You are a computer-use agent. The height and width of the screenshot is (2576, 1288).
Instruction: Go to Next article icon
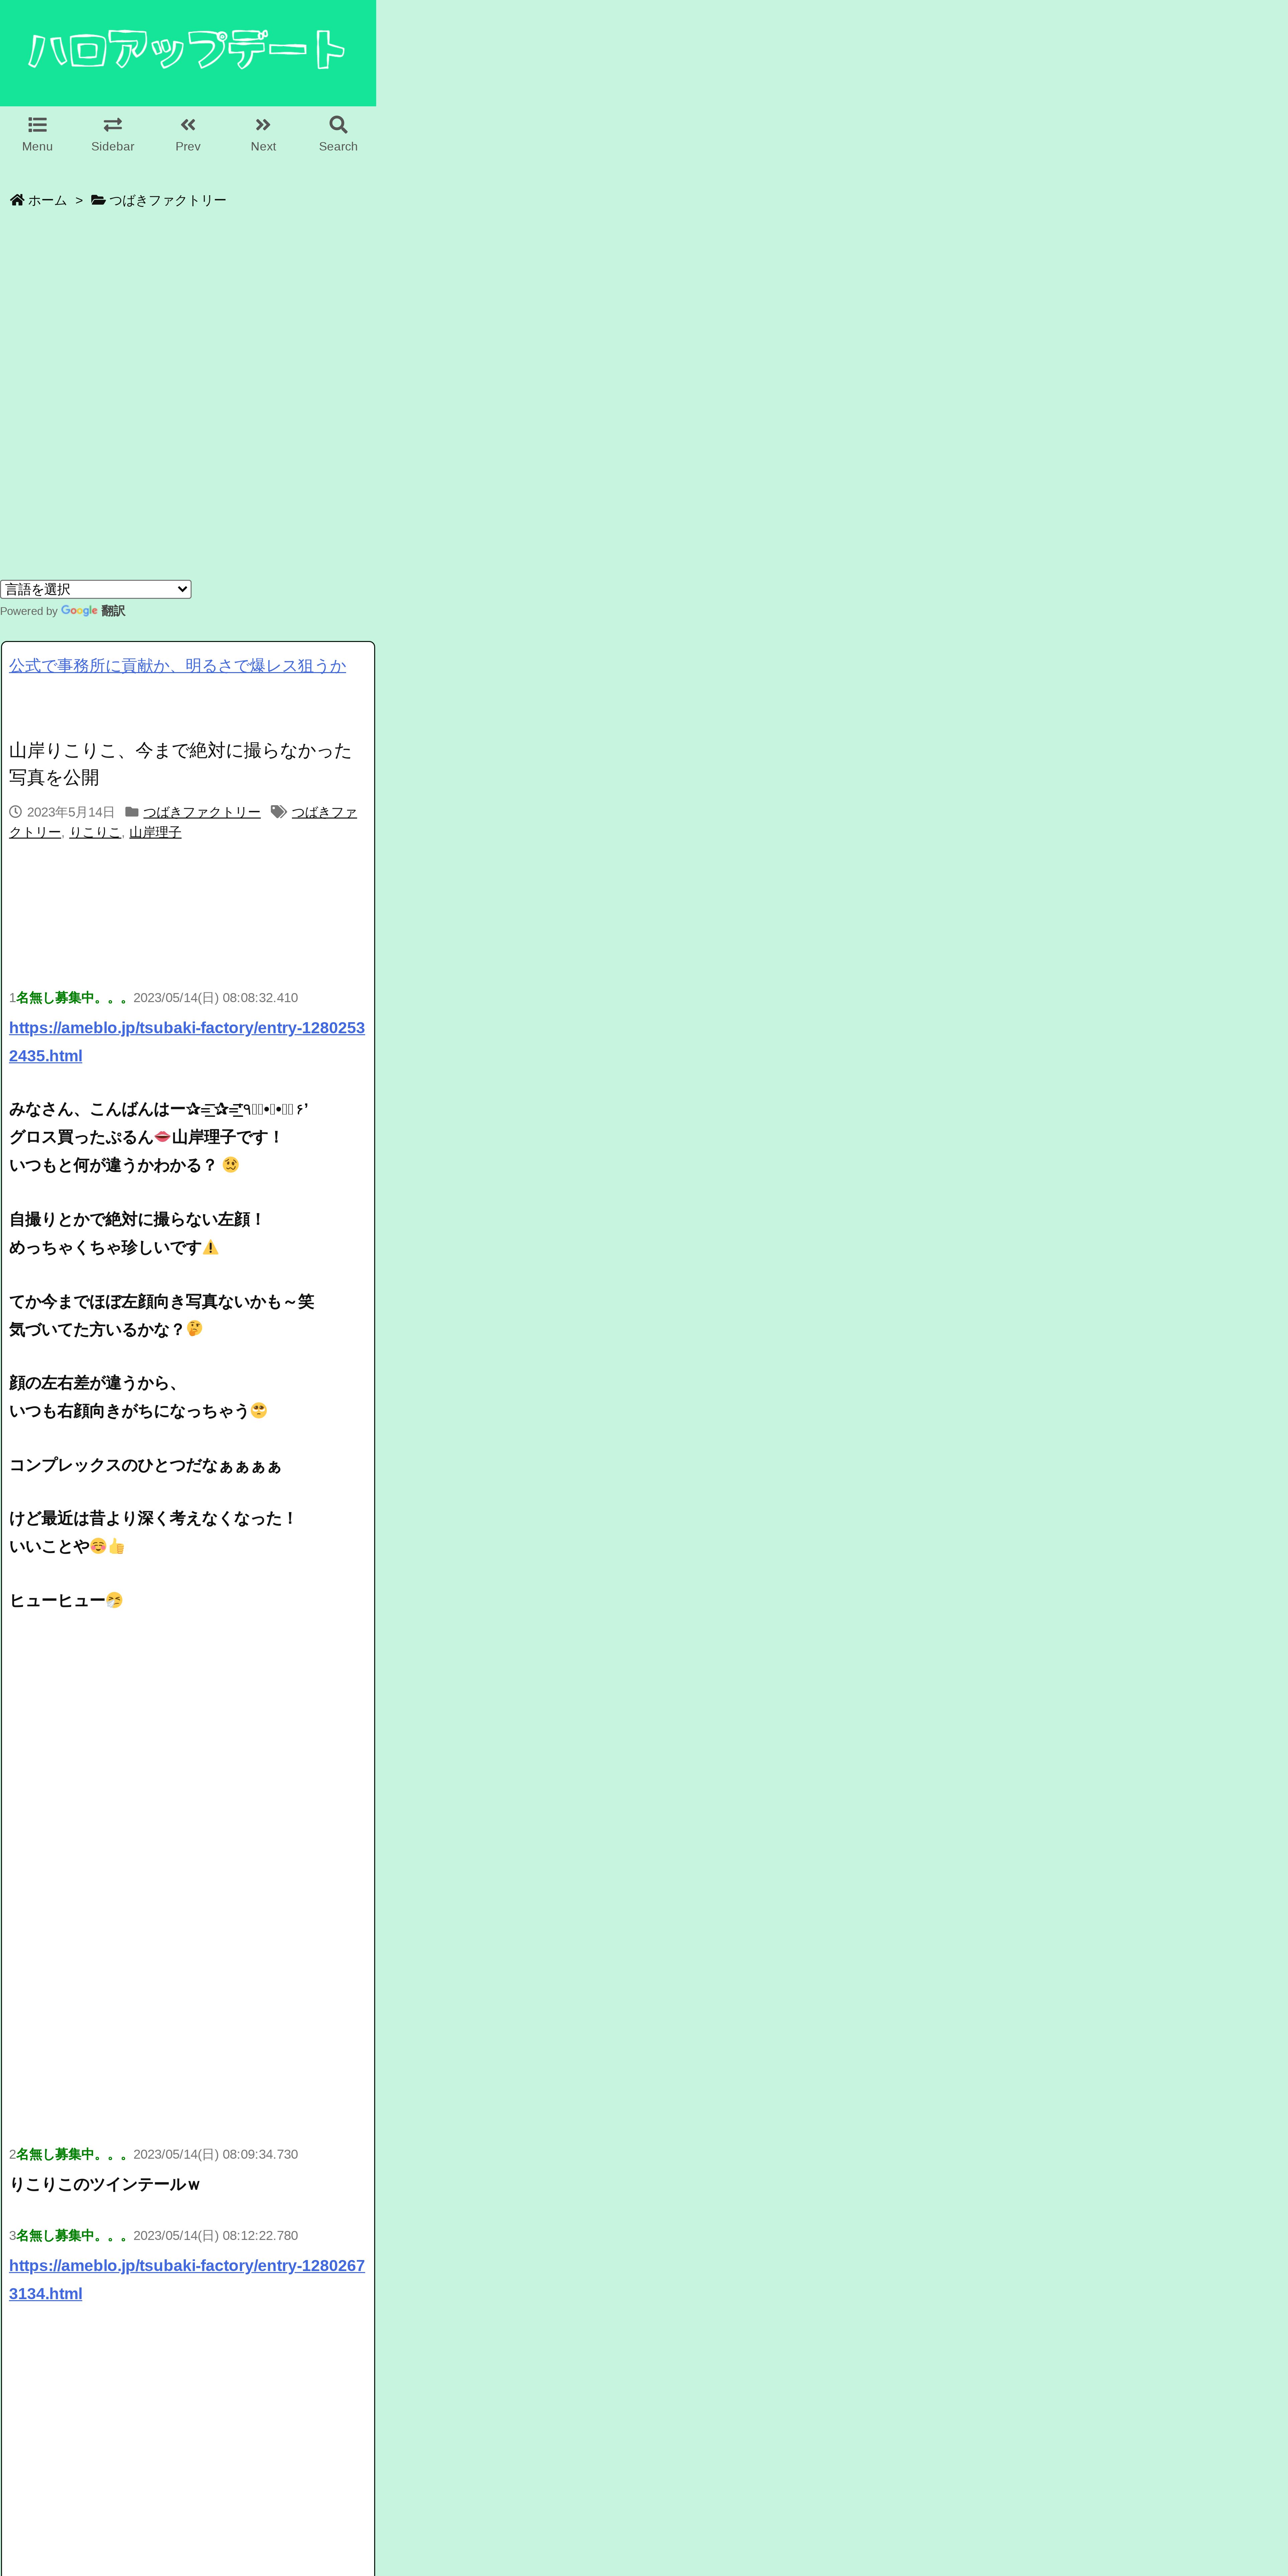click(x=263, y=125)
